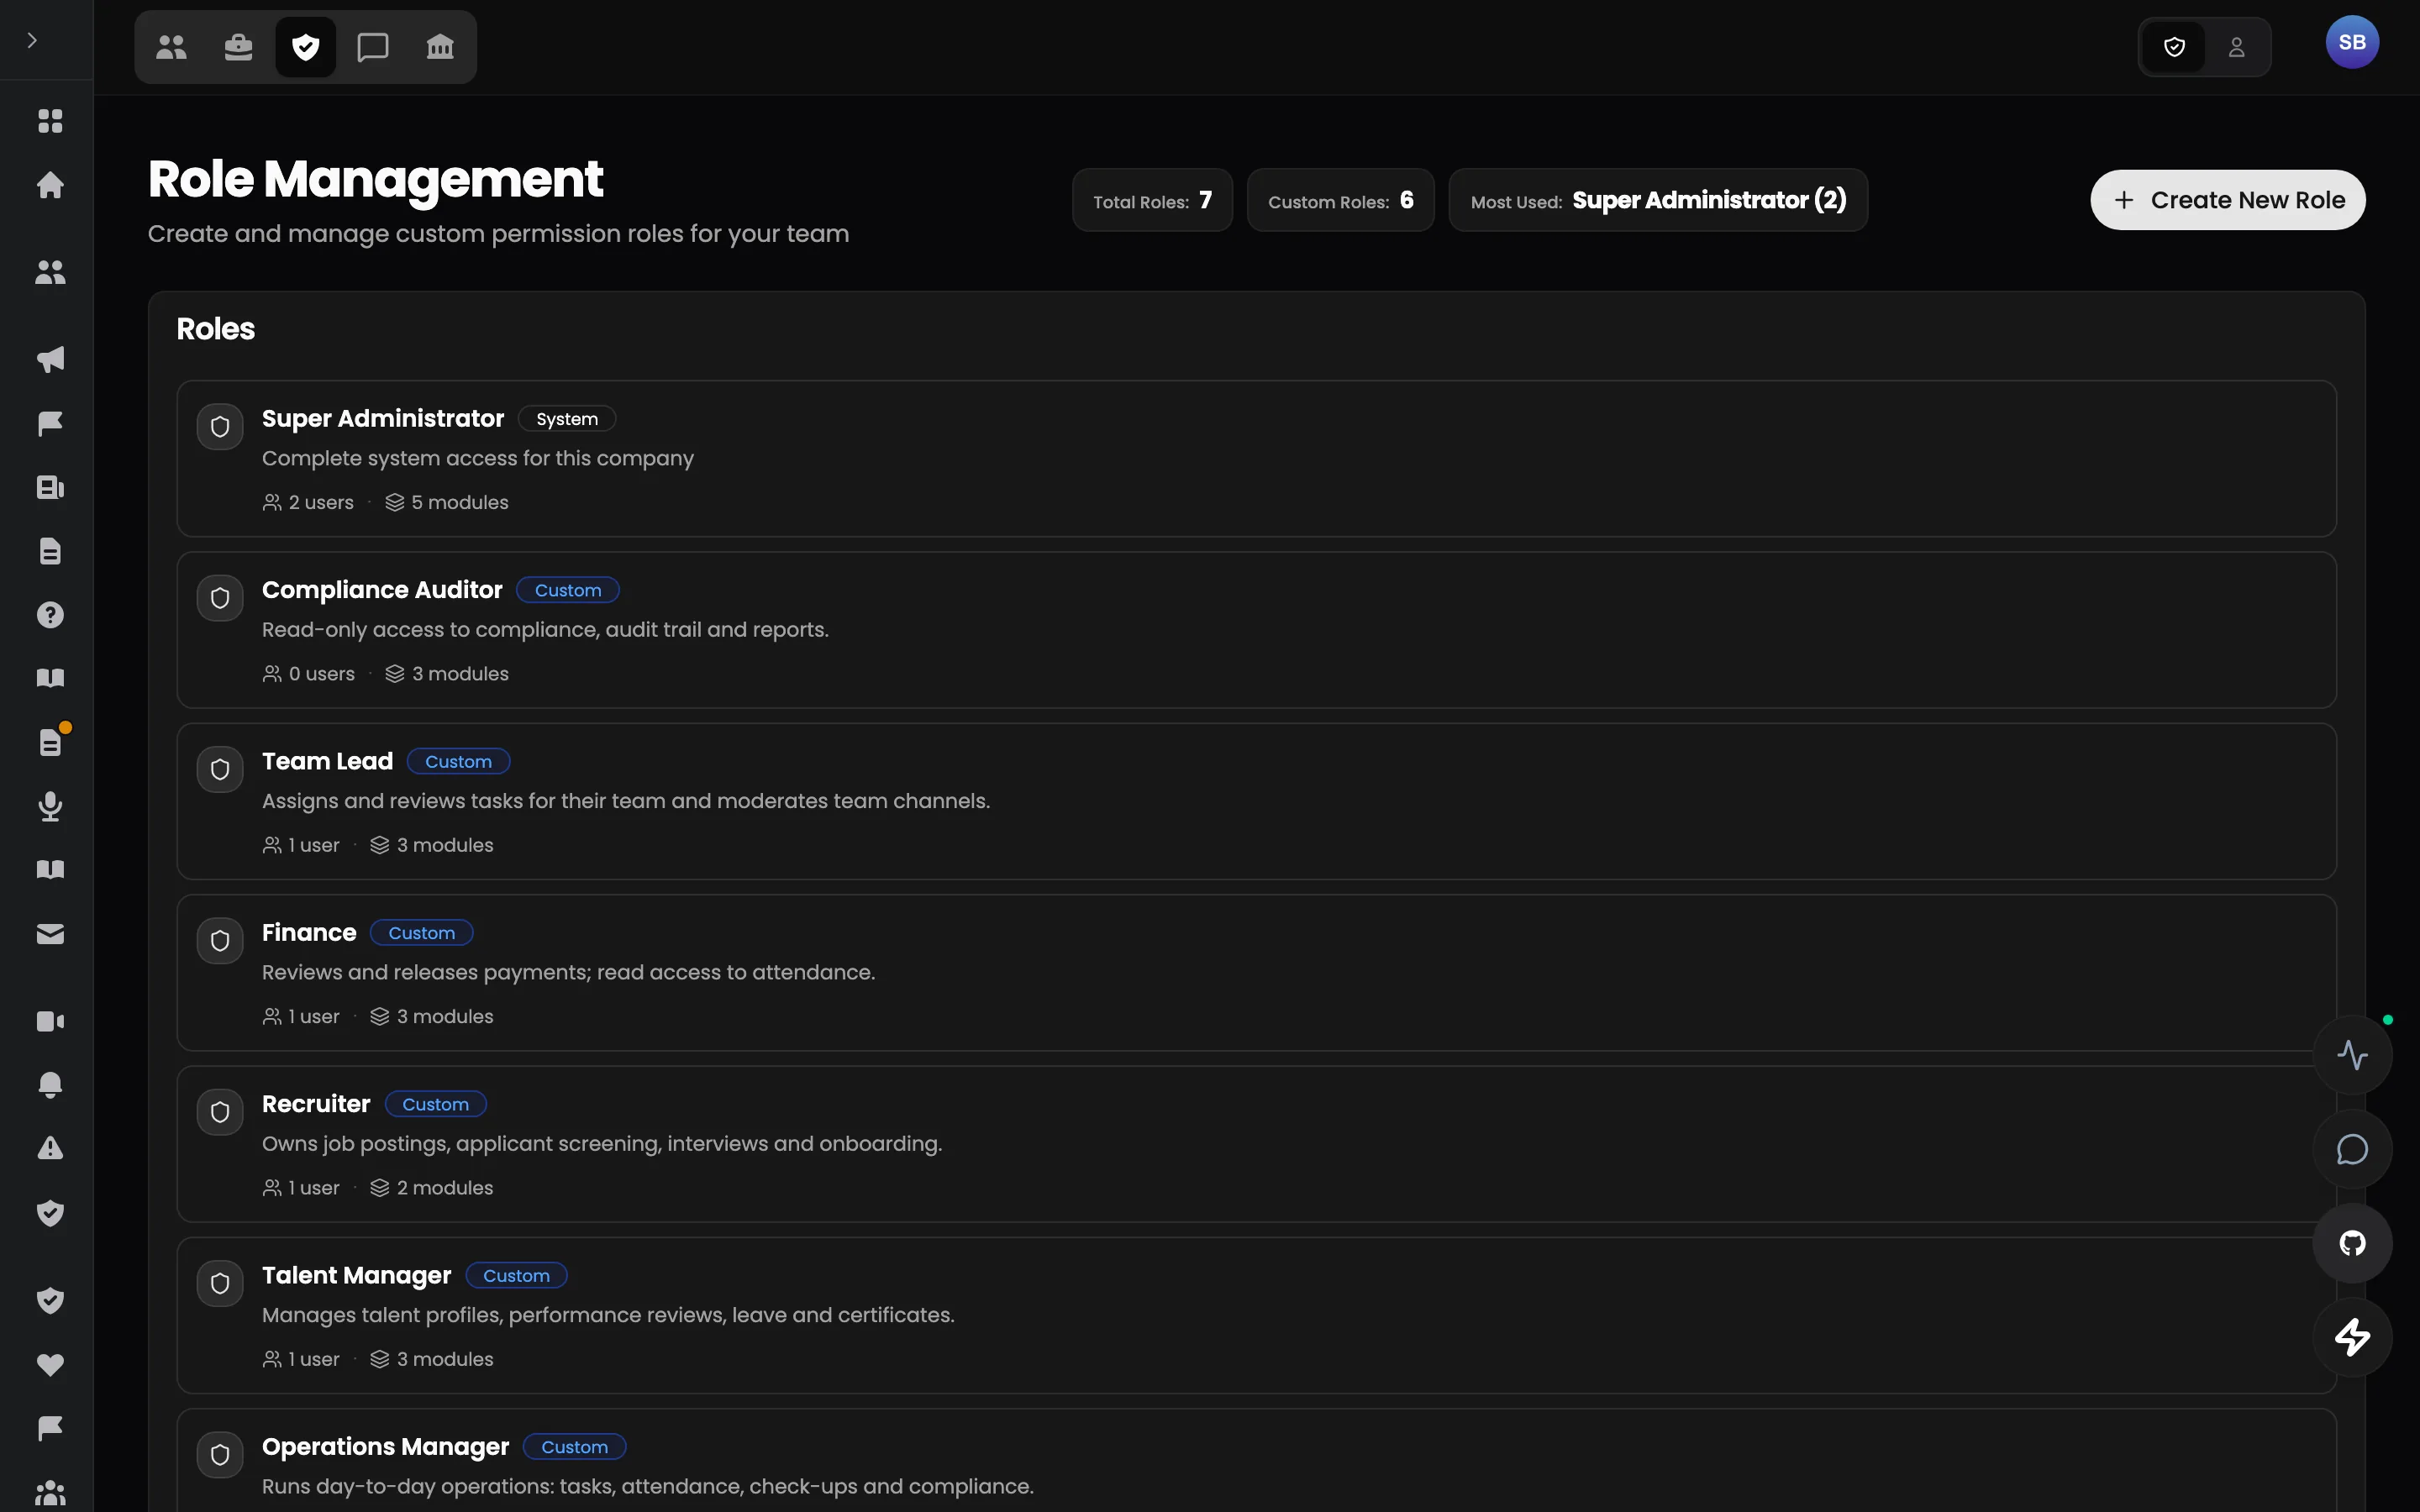This screenshot has width=2420, height=1512.
Task: Open the Talent Manager role
Action: (1256, 1315)
